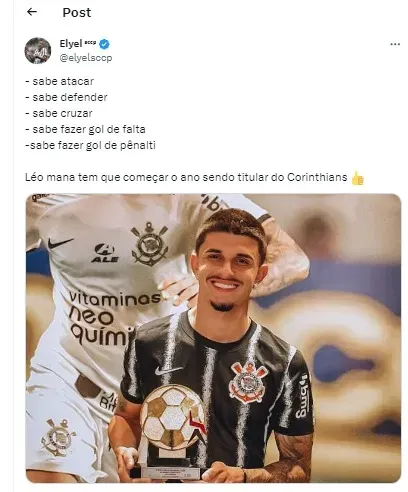Click the 'vitaminas neo química' sponsor text
Screen dimensions: 408x492
pyautogui.click(x=113, y=317)
